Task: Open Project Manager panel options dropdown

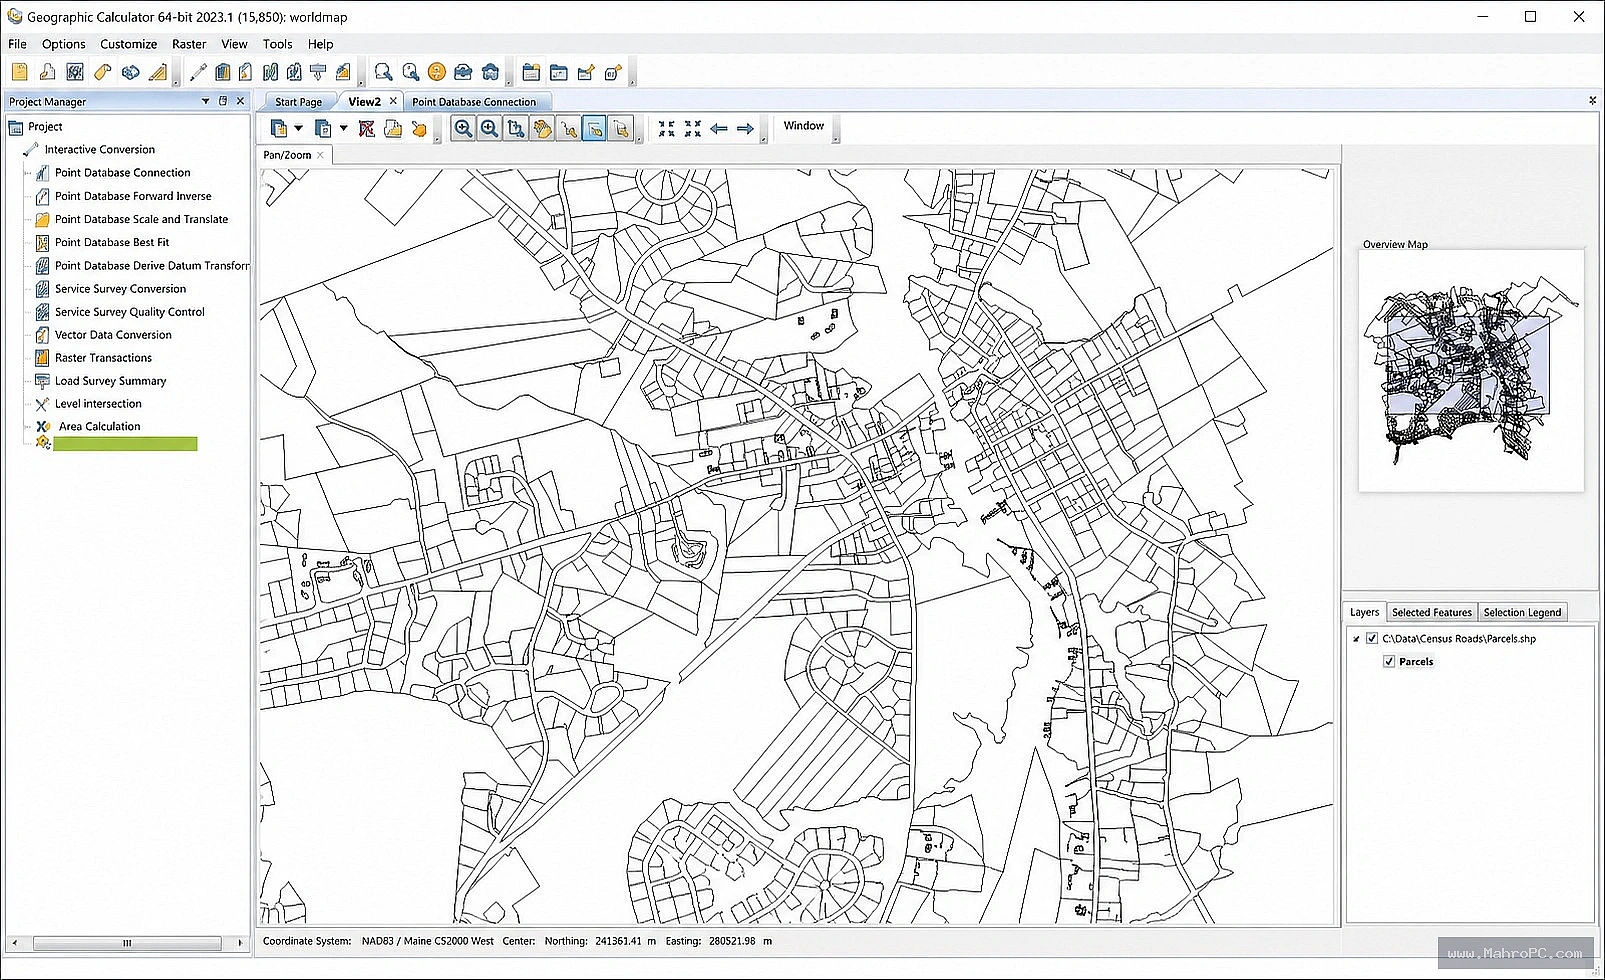Action: tap(206, 101)
